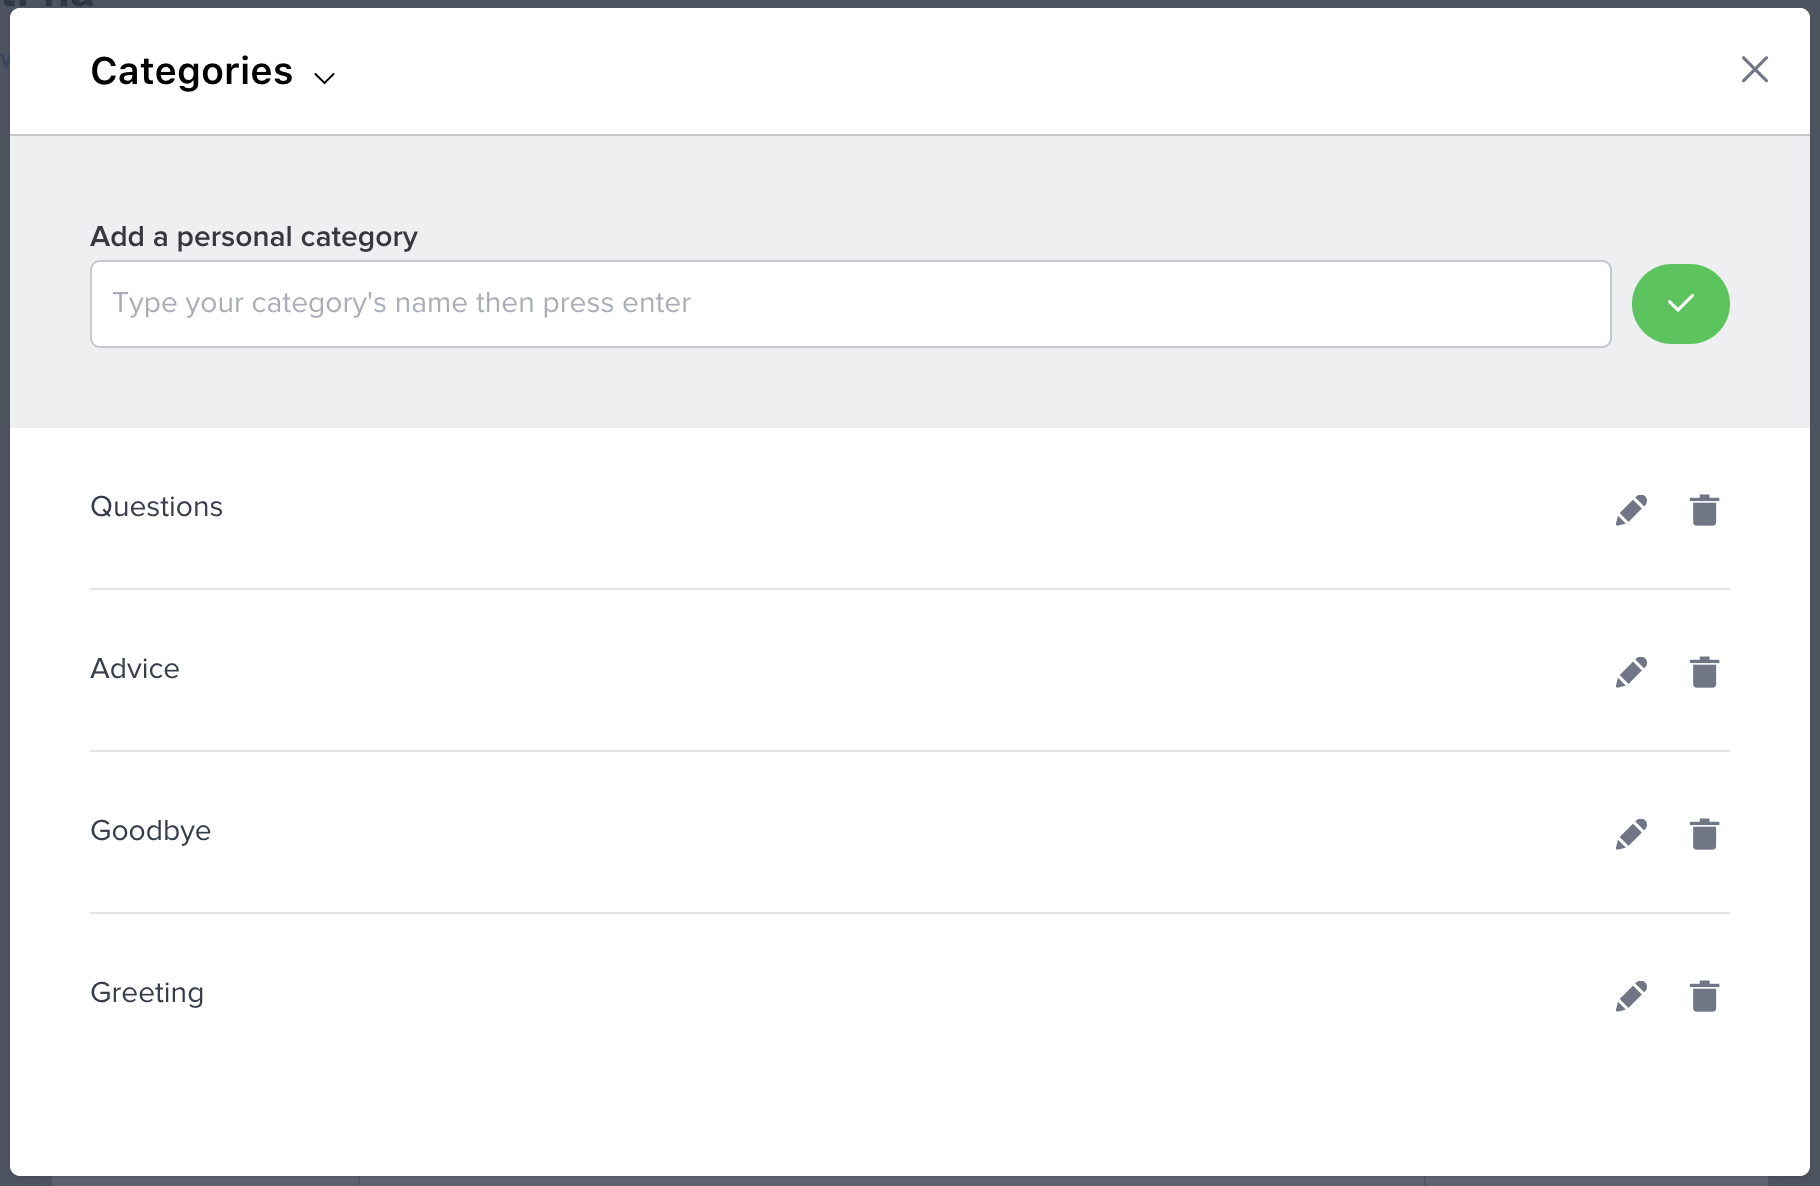
Task: Close the Categories dialog
Action: point(1754,70)
